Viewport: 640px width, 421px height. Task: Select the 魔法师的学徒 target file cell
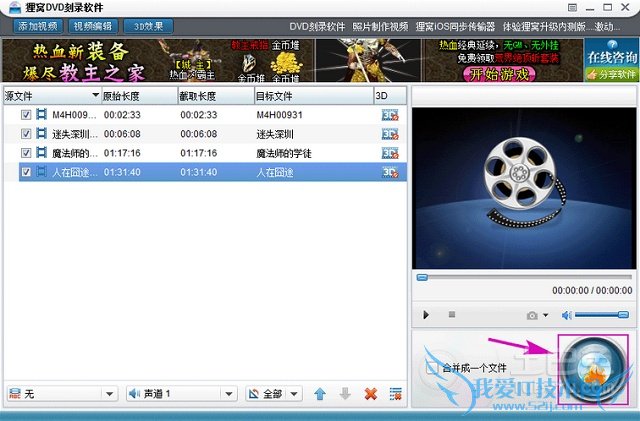pyautogui.click(x=284, y=154)
